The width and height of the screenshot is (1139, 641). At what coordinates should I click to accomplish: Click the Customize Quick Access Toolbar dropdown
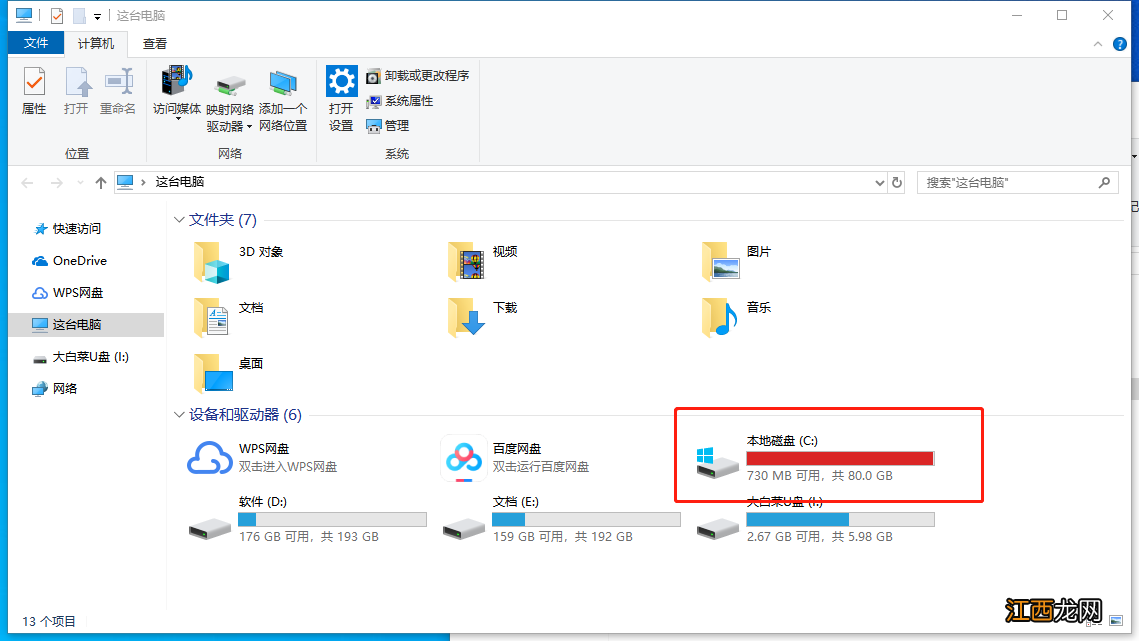[97, 16]
